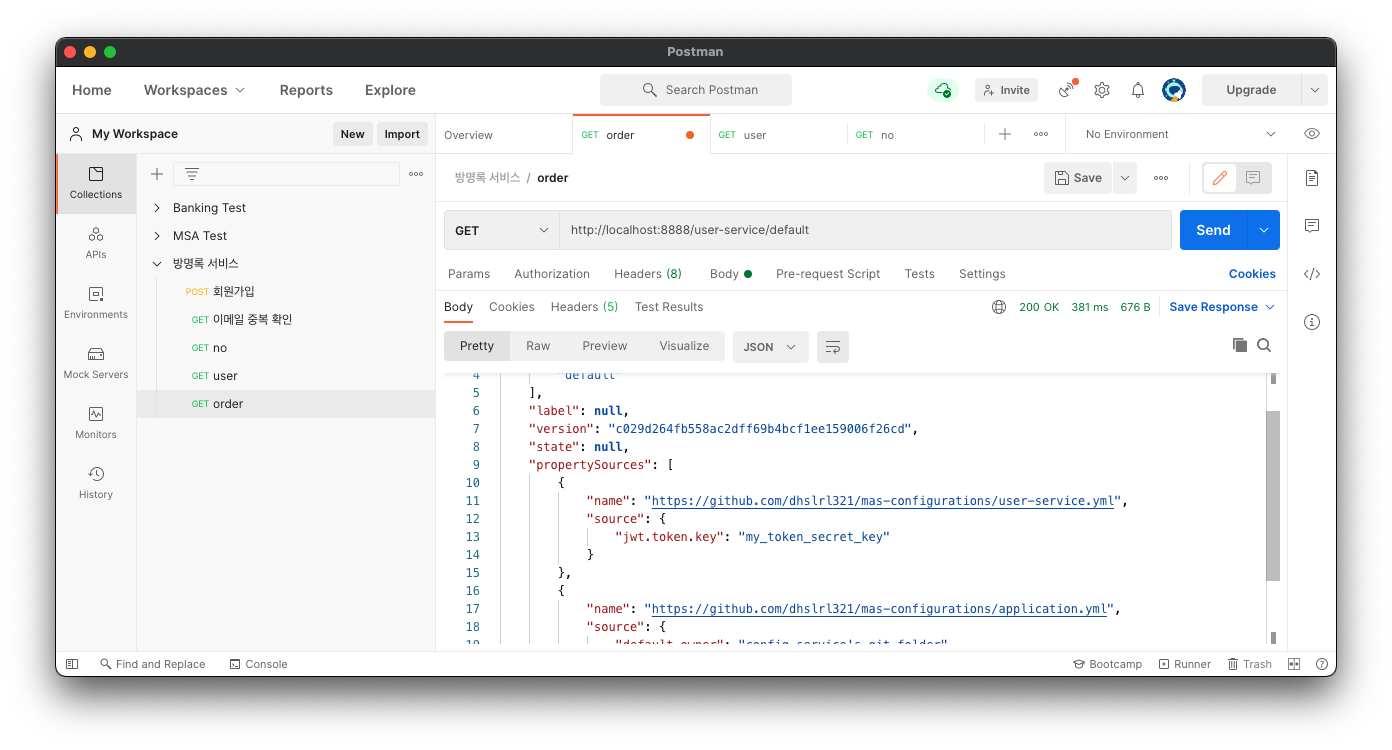The image size is (1392, 750).
Task: Switch to the edit pencil mode
Action: tap(1220, 178)
